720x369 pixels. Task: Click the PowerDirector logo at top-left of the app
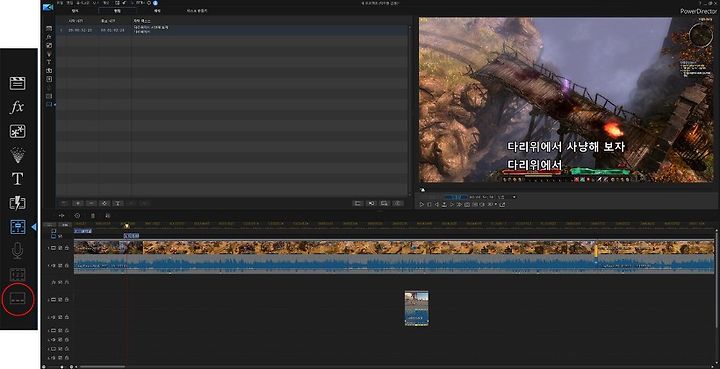(x=48, y=7)
